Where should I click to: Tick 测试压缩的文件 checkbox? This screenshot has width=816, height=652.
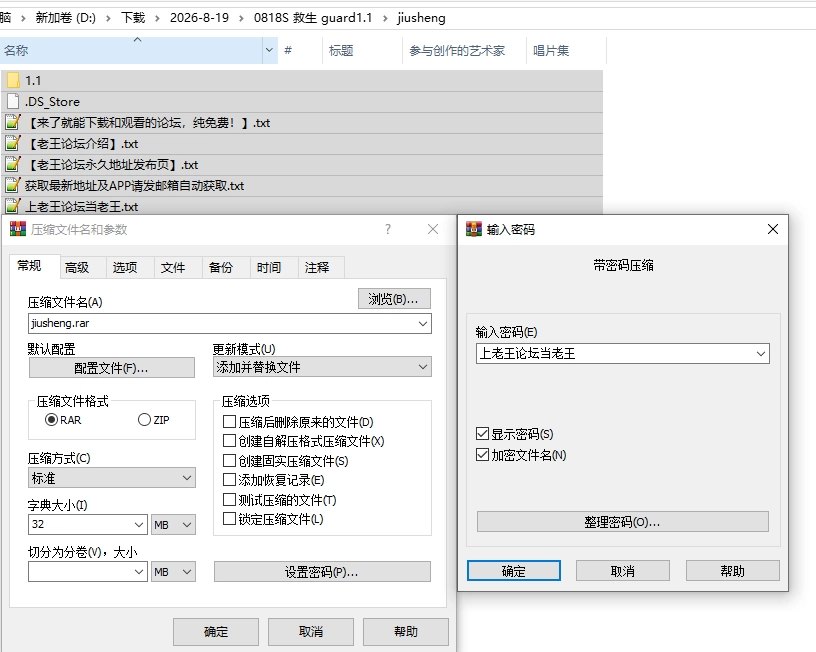point(229,500)
